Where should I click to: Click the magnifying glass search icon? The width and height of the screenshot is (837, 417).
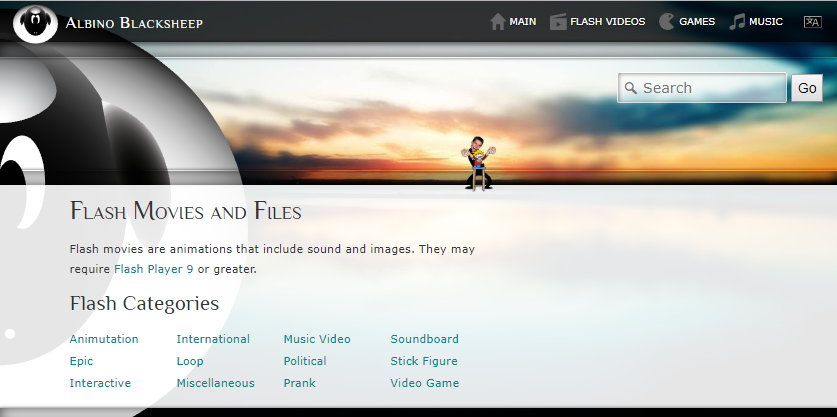point(631,88)
